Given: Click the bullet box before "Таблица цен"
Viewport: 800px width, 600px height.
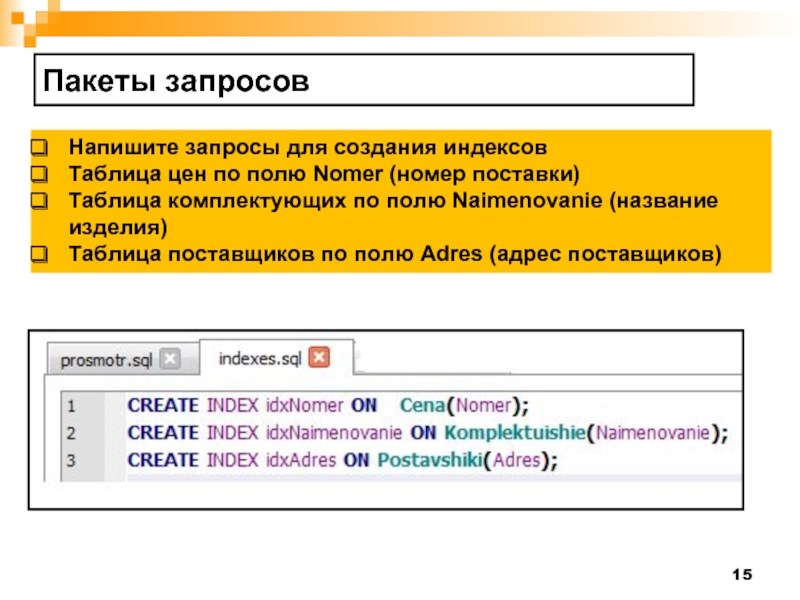Looking at the screenshot, I should click(x=38, y=175).
